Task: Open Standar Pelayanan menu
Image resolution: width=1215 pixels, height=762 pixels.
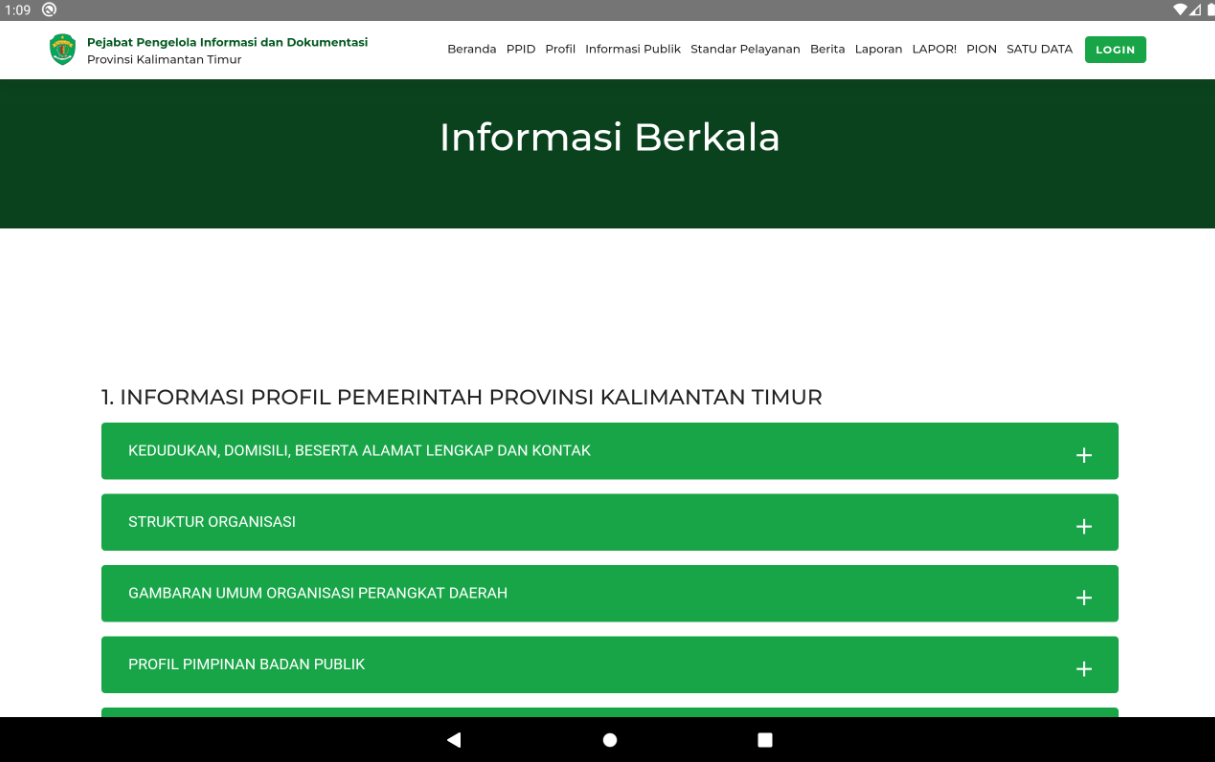Action: point(745,49)
